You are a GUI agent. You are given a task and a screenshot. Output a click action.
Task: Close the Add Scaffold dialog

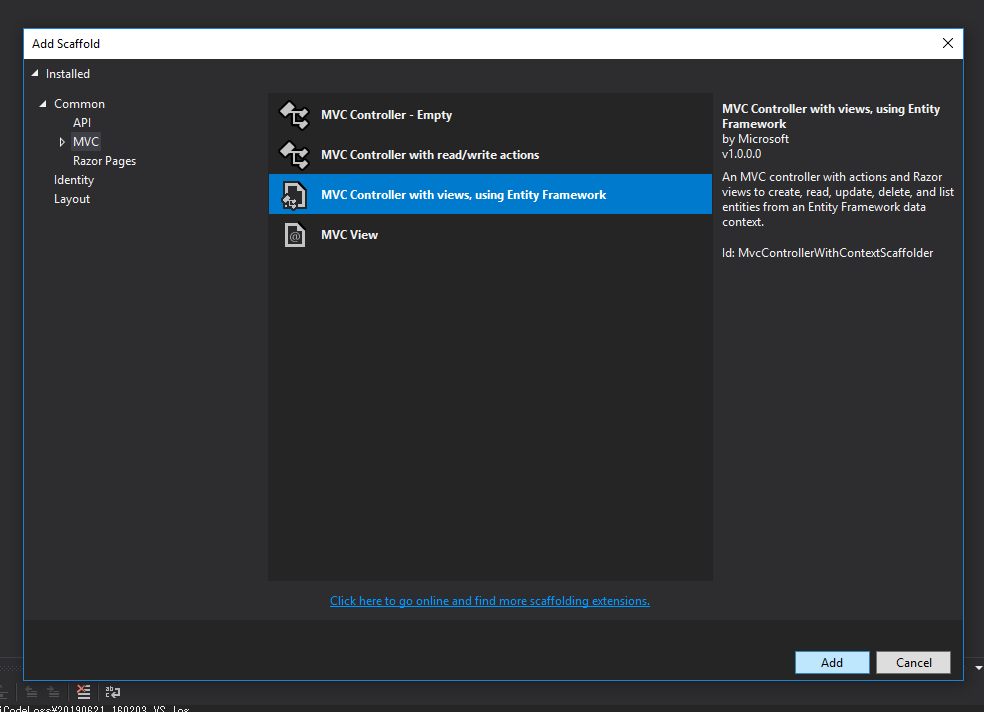coord(948,43)
